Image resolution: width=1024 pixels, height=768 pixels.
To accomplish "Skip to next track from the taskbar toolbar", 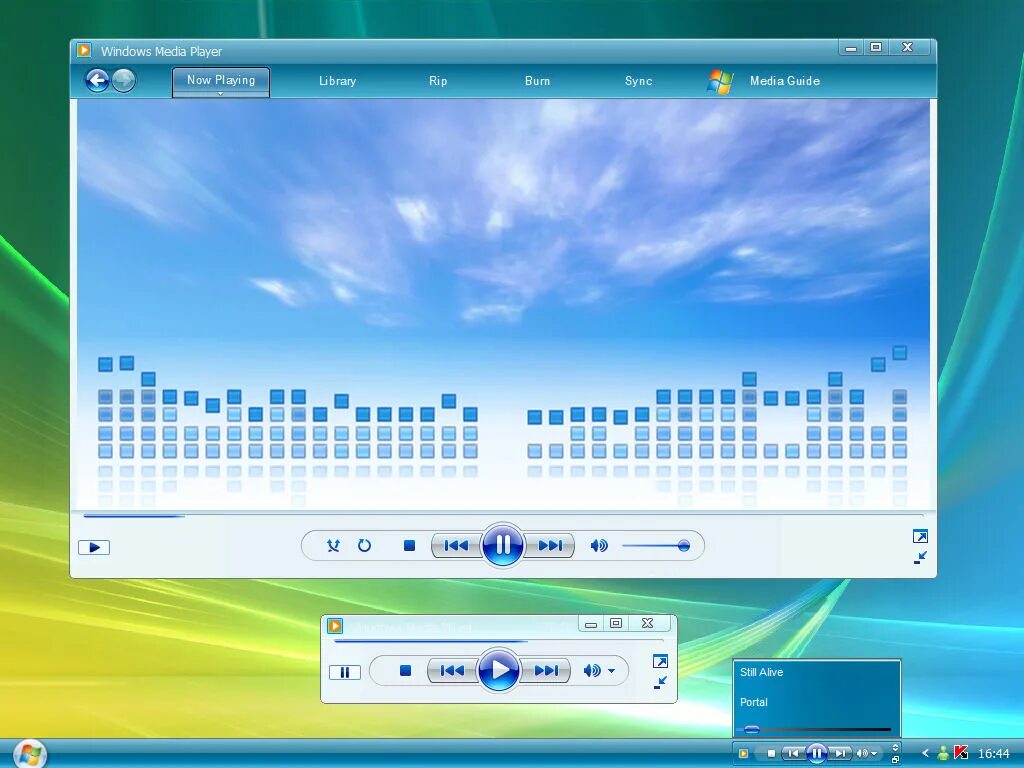I will [840, 754].
